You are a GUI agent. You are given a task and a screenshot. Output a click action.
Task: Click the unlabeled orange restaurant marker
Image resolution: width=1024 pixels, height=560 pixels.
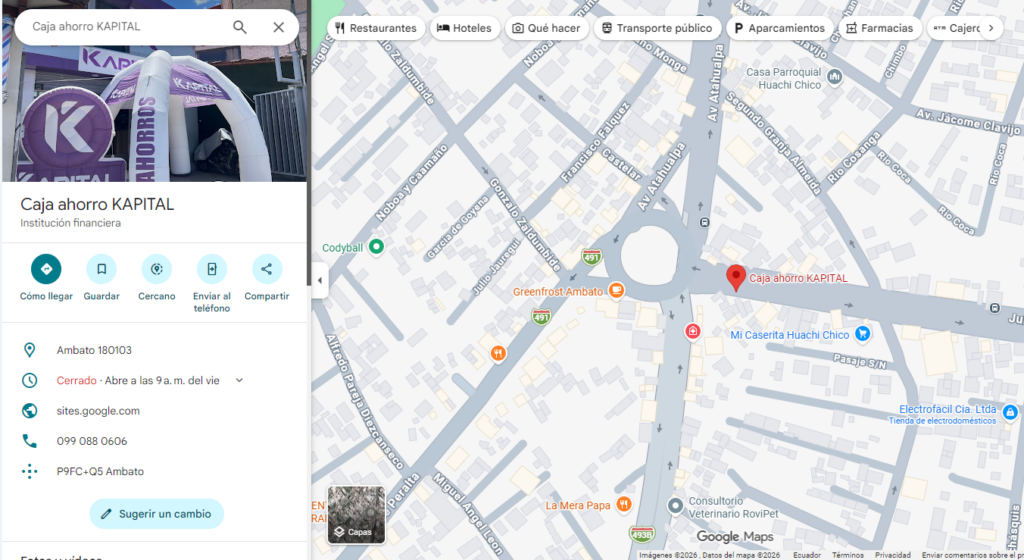pos(498,353)
